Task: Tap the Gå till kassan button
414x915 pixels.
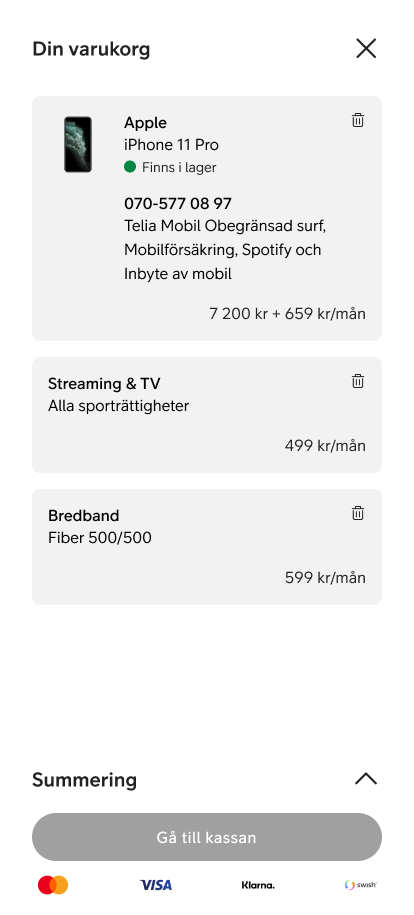Action: [207, 837]
